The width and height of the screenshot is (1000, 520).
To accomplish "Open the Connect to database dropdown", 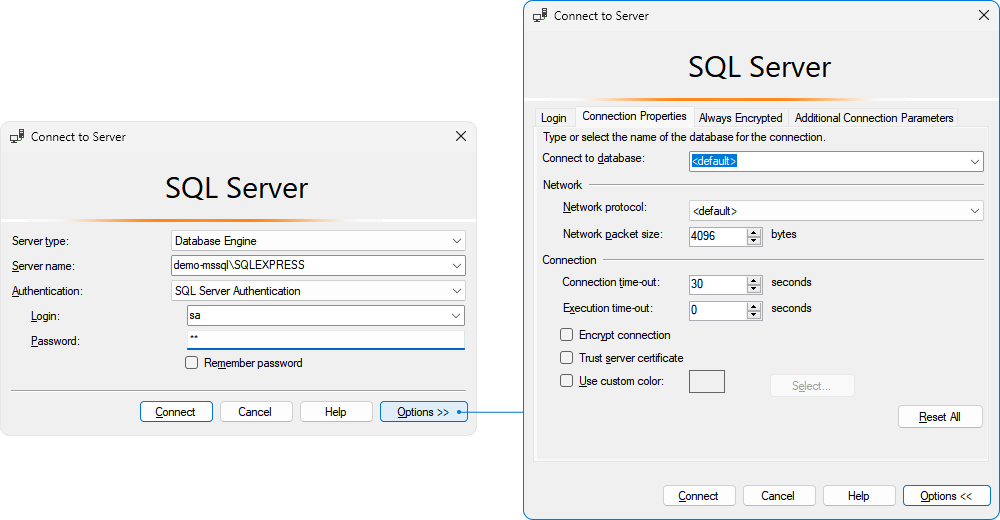I will [974, 161].
